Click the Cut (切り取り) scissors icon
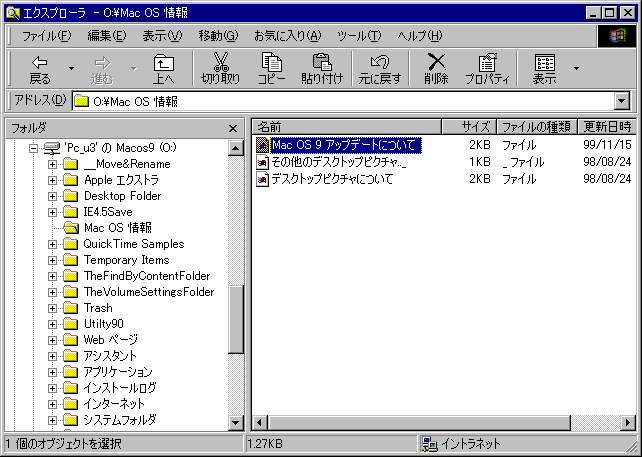 pyautogui.click(x=221, y=62)
